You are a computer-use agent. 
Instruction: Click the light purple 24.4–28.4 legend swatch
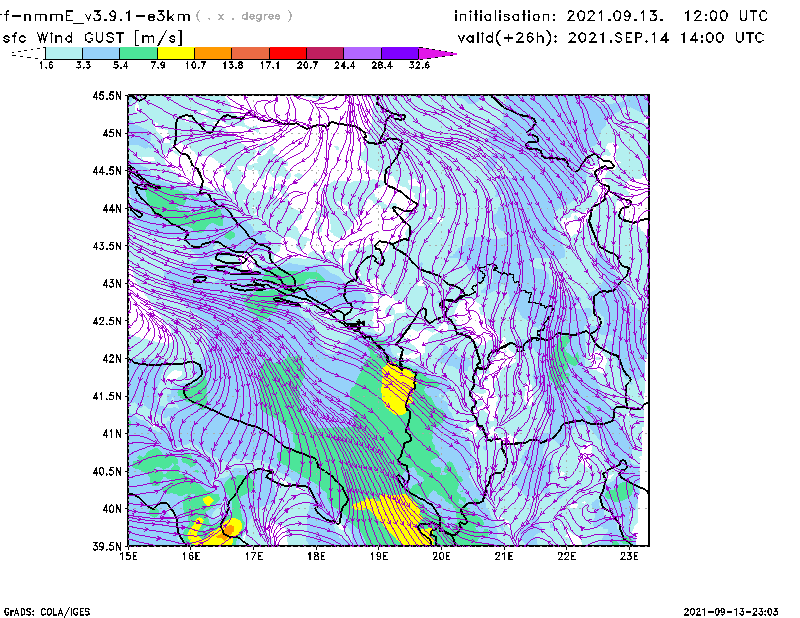[362, 53]
